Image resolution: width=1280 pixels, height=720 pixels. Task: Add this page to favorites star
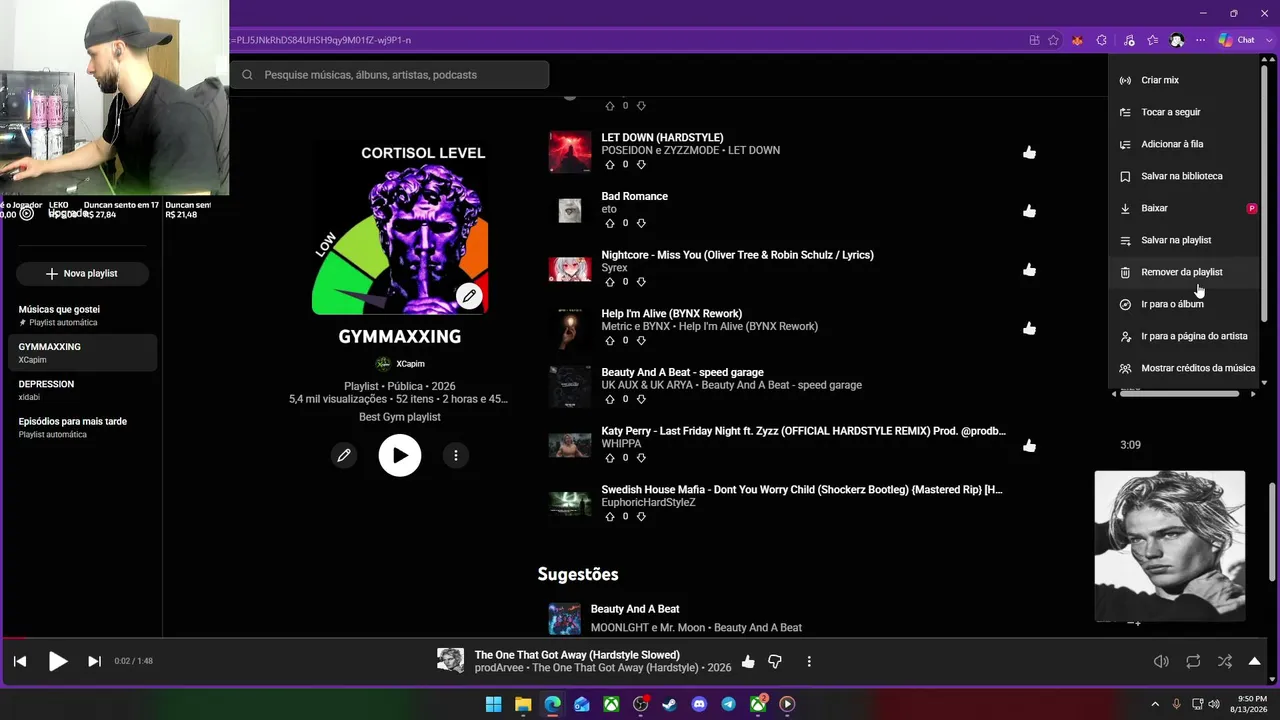1054,40
